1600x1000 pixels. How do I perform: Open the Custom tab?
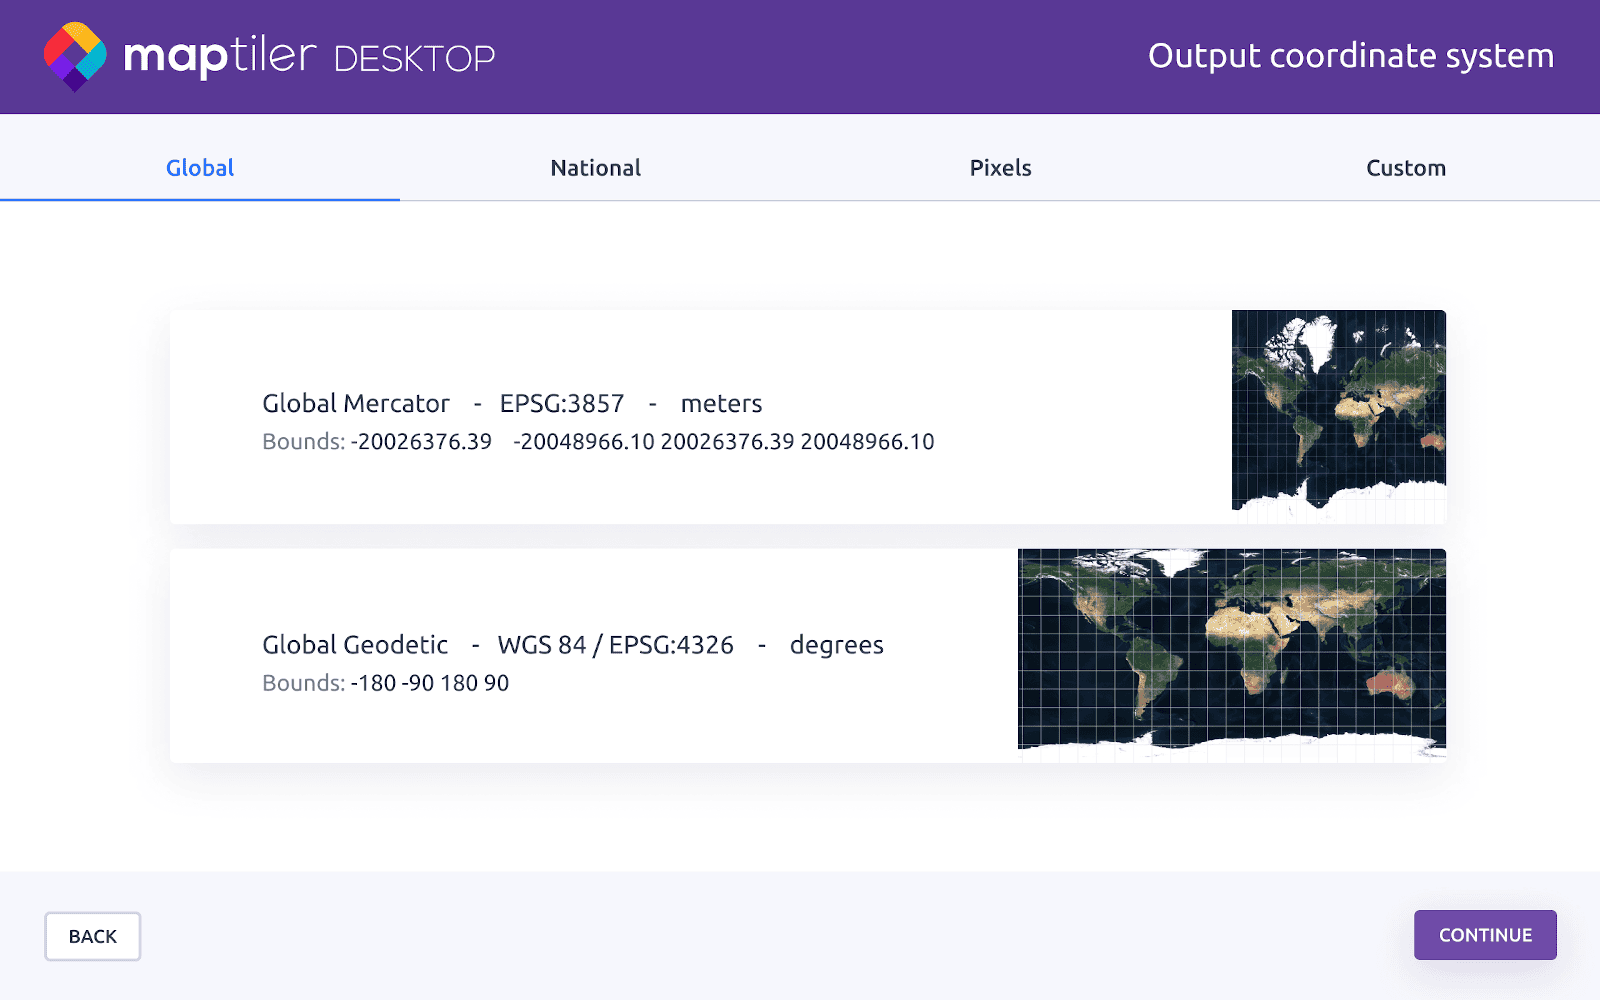click(1405, 167)
